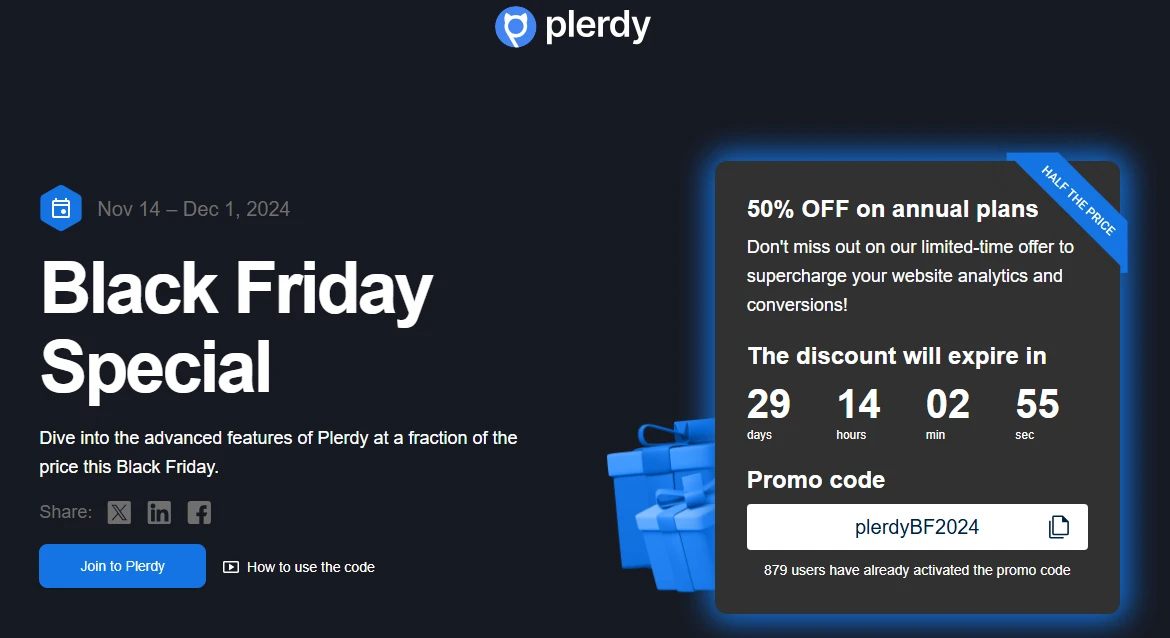Click the seconds countdown number

(x=1037, y=405)
